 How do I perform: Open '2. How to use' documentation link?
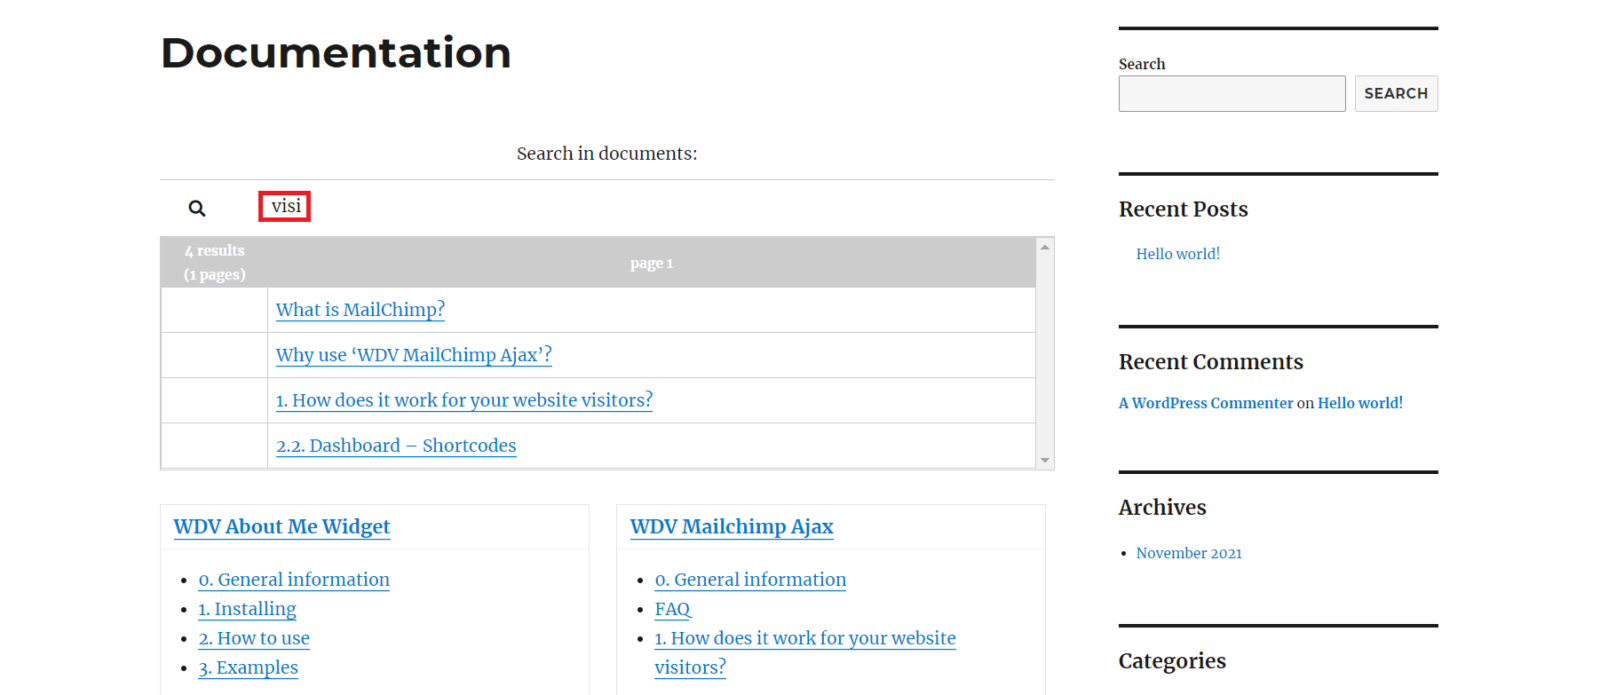tap(254, 638)
